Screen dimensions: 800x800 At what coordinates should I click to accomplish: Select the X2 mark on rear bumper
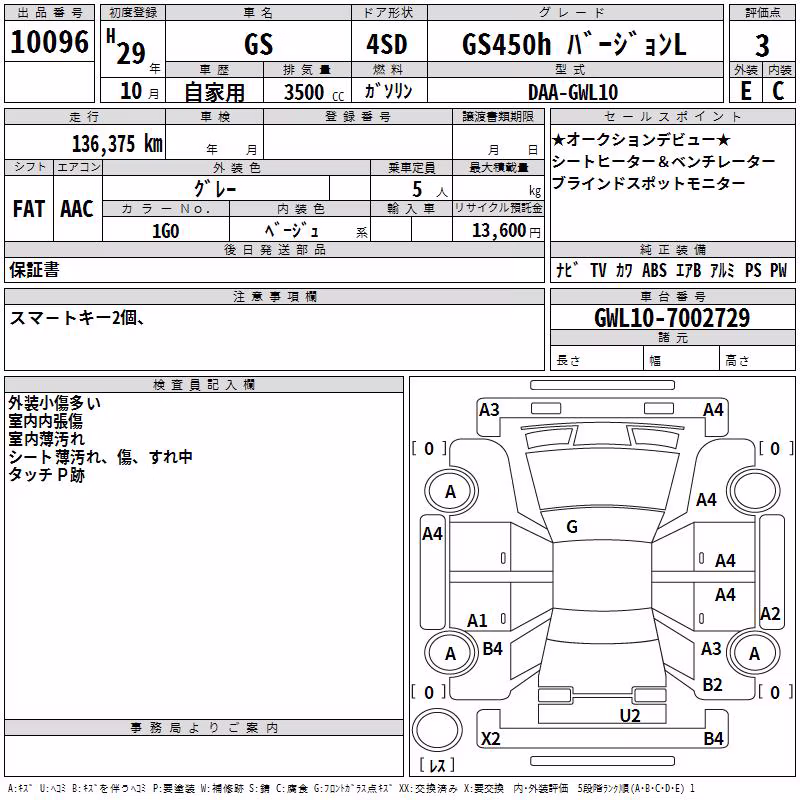[x=491, y=739]
